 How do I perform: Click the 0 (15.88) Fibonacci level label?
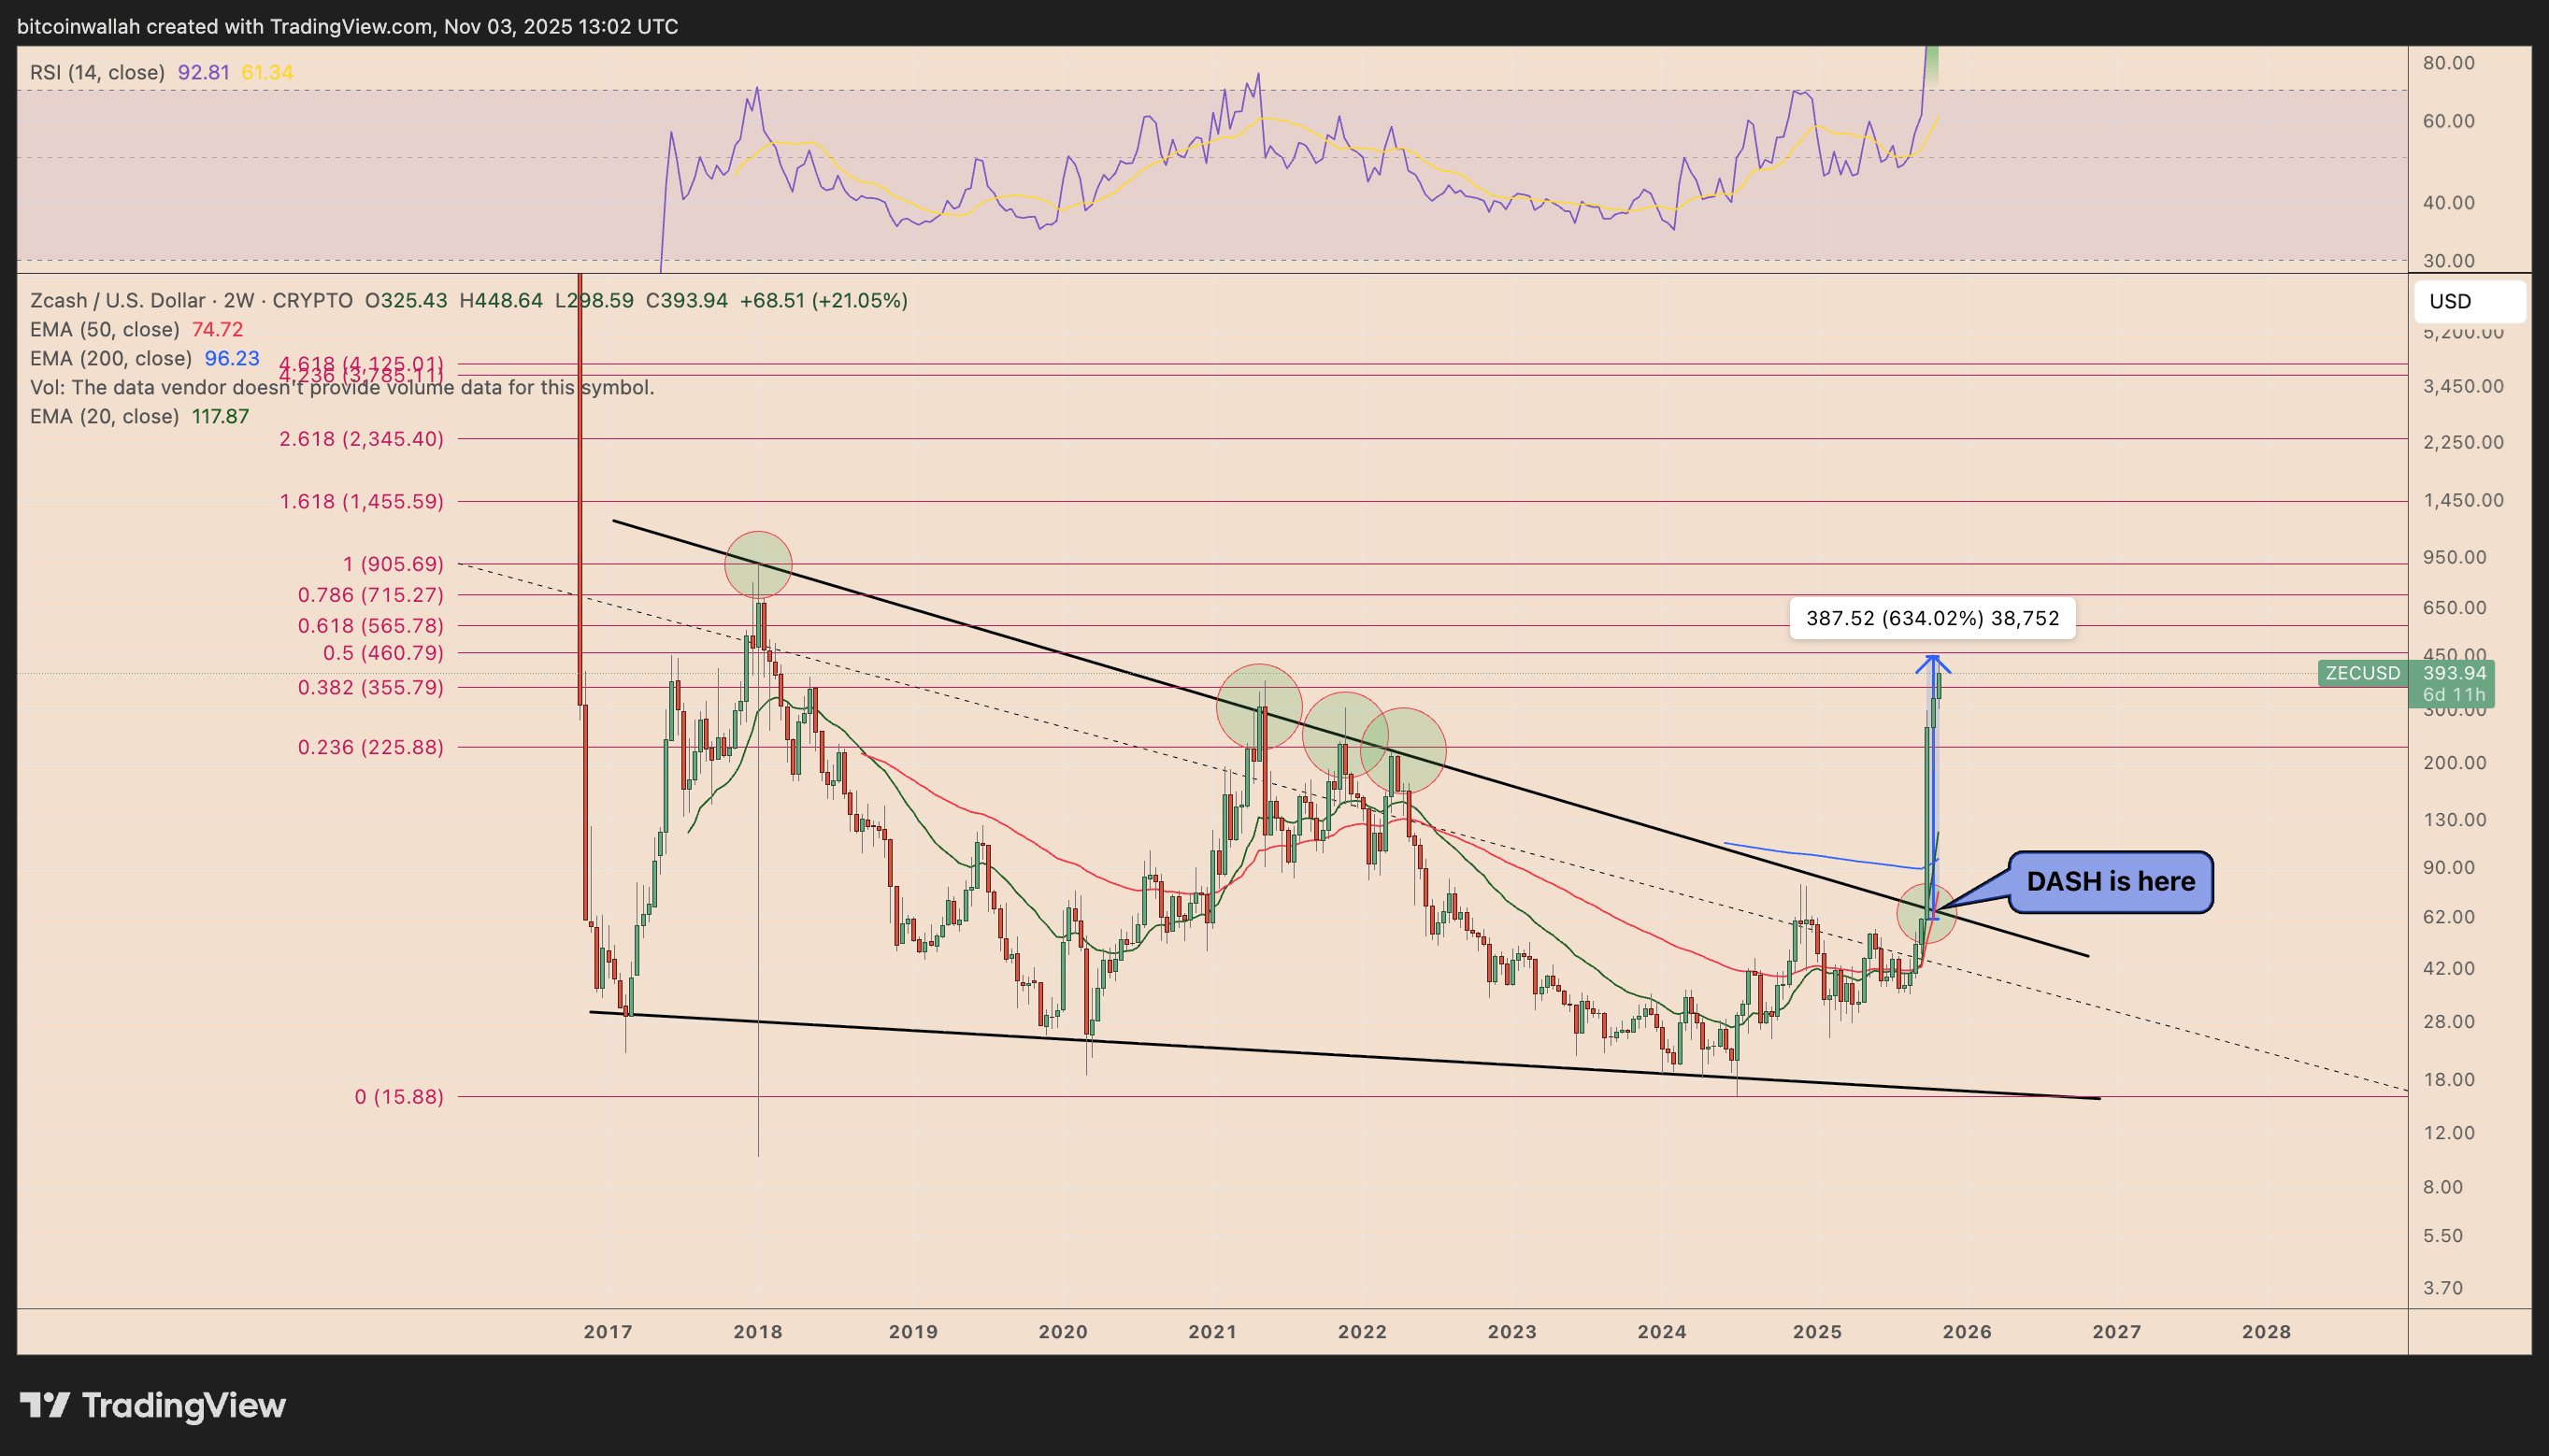tap(398, 1097)
